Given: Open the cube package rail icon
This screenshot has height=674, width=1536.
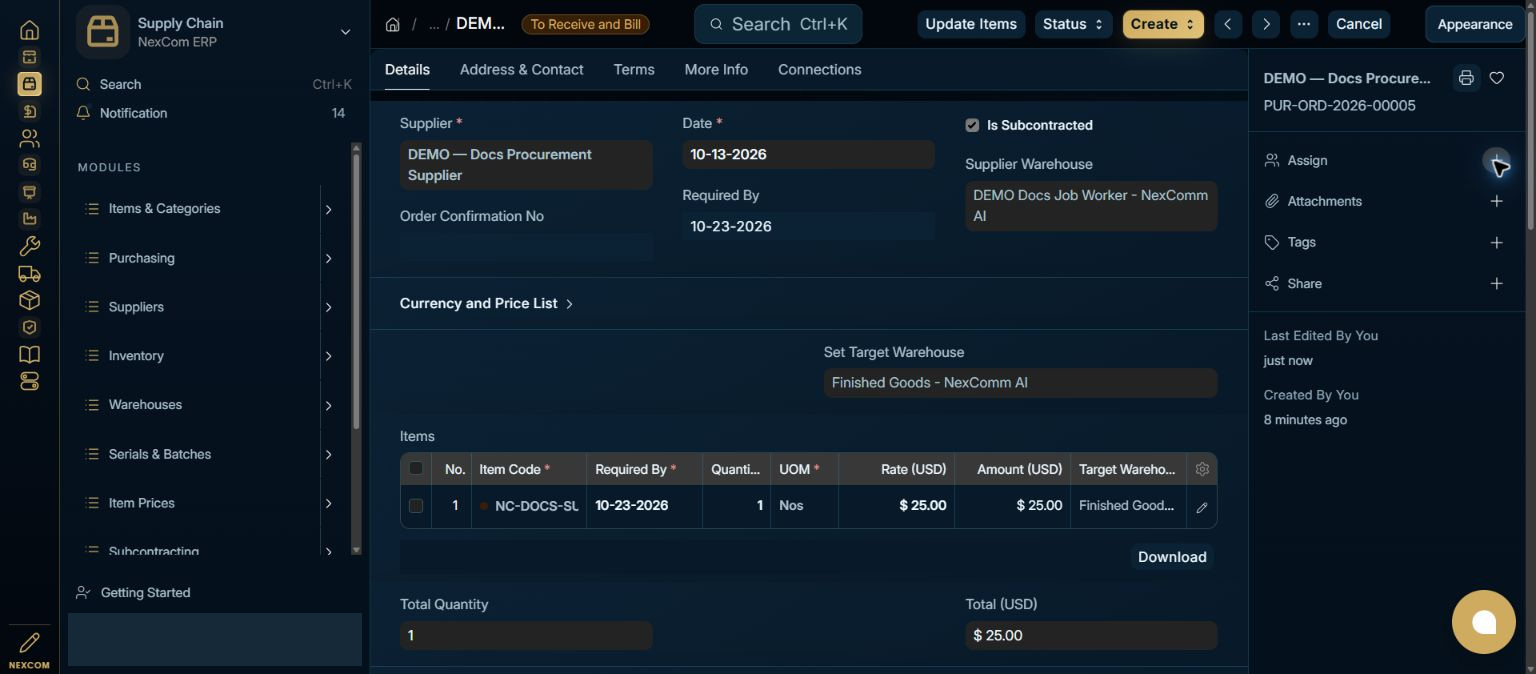Looking at the screenshot, I should (x=29, y=300).
